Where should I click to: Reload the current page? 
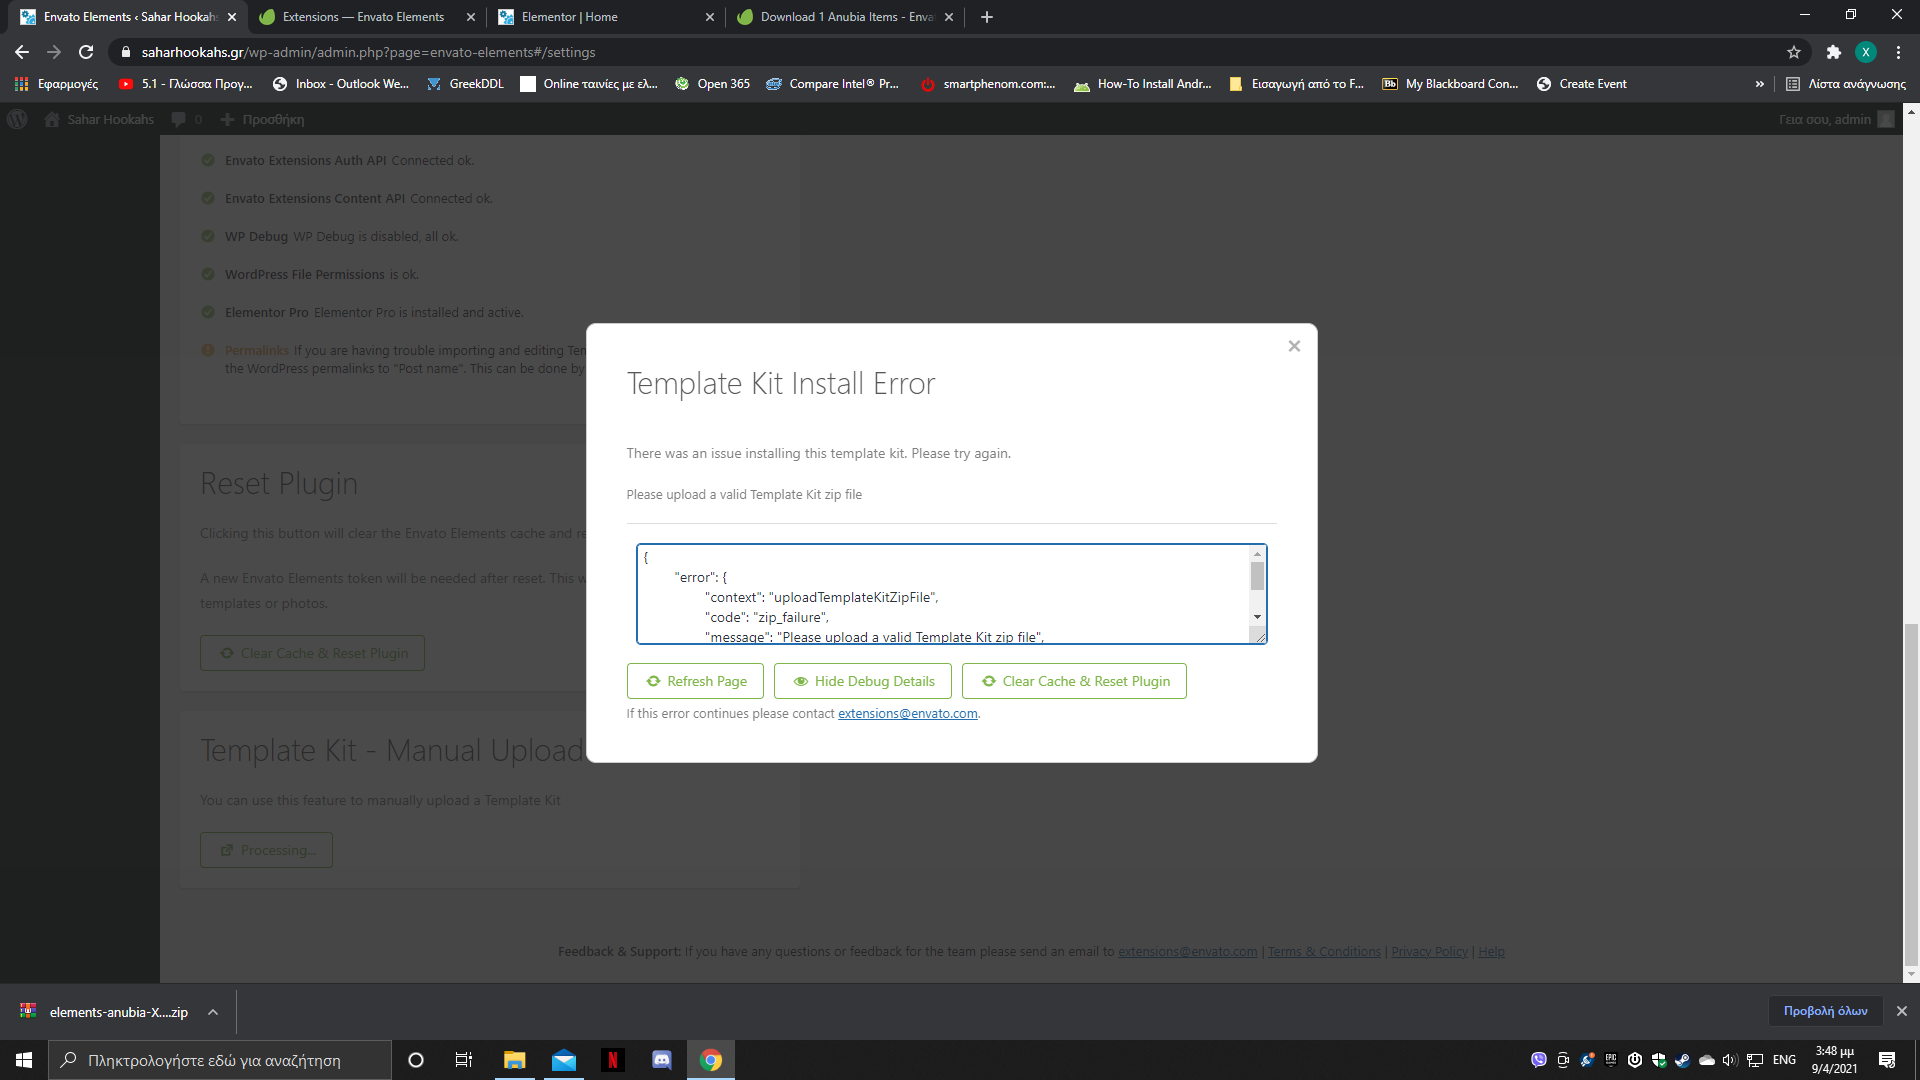pos(86,52)
